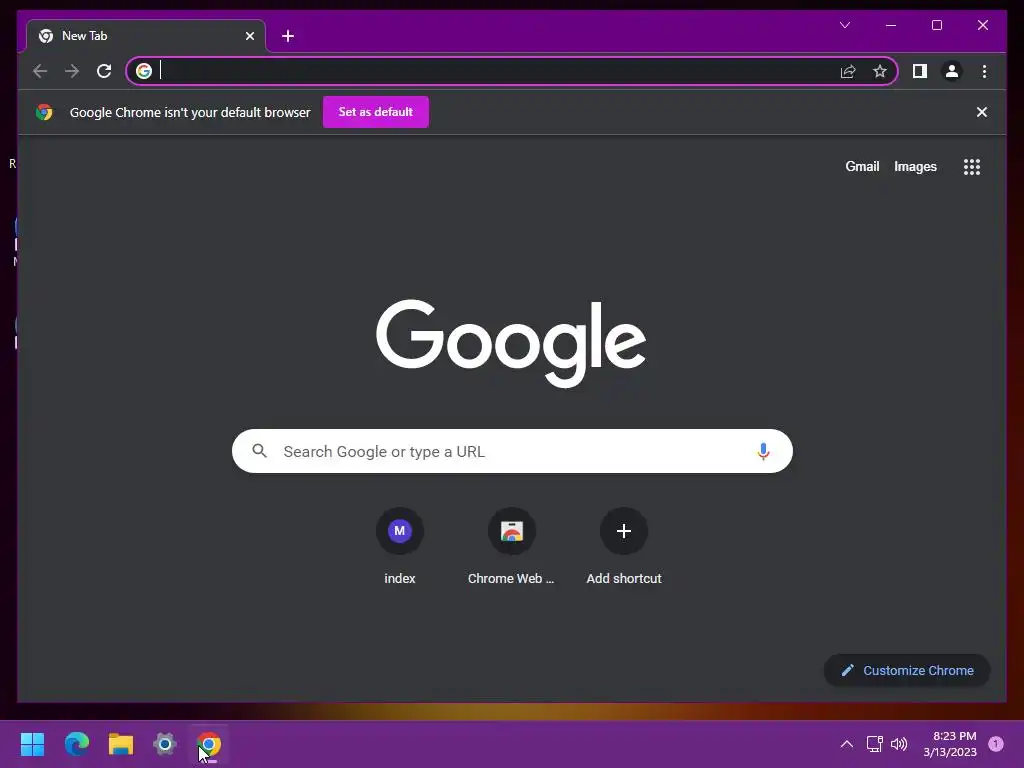The image size is (1024, 768).
Task: Start voice search with microphone icon
Action: pos(763,451)
